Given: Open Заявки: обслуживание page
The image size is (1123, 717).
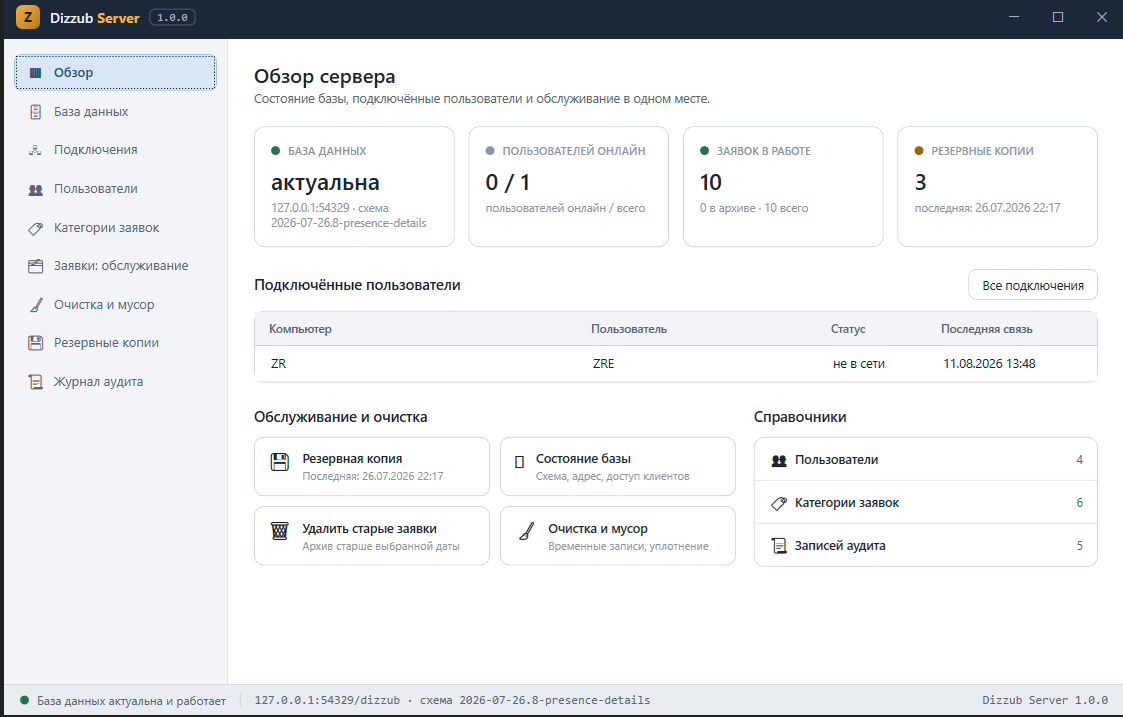Looking at the screenshot, I should click(x=115, y=266).
